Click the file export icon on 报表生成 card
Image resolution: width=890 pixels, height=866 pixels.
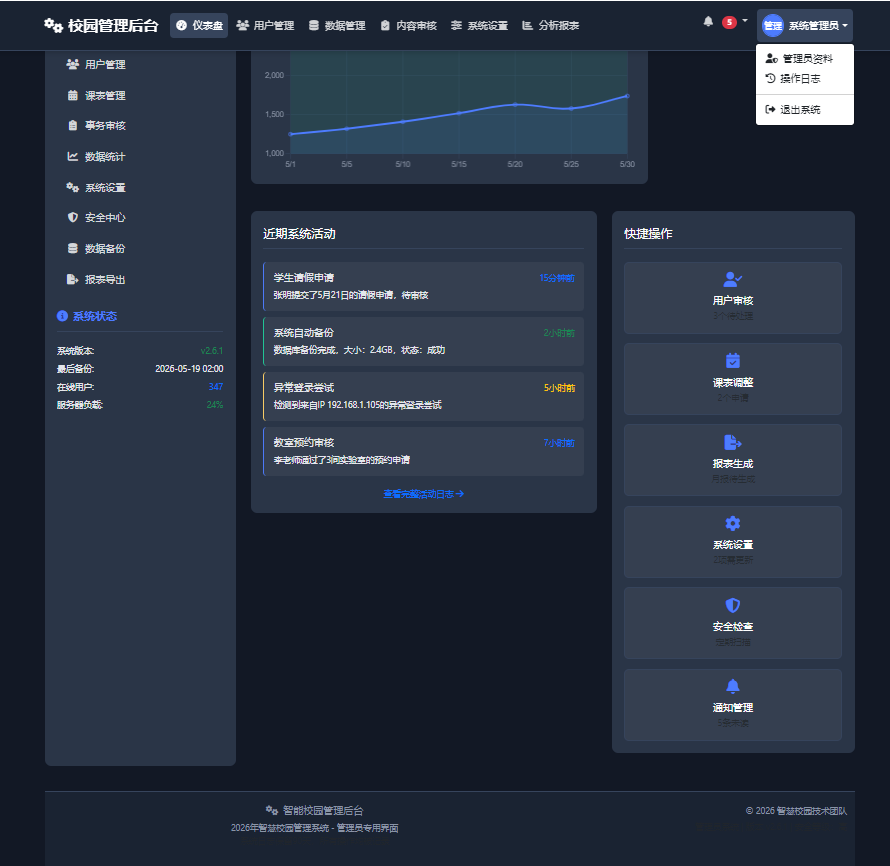tap(733, 442)
